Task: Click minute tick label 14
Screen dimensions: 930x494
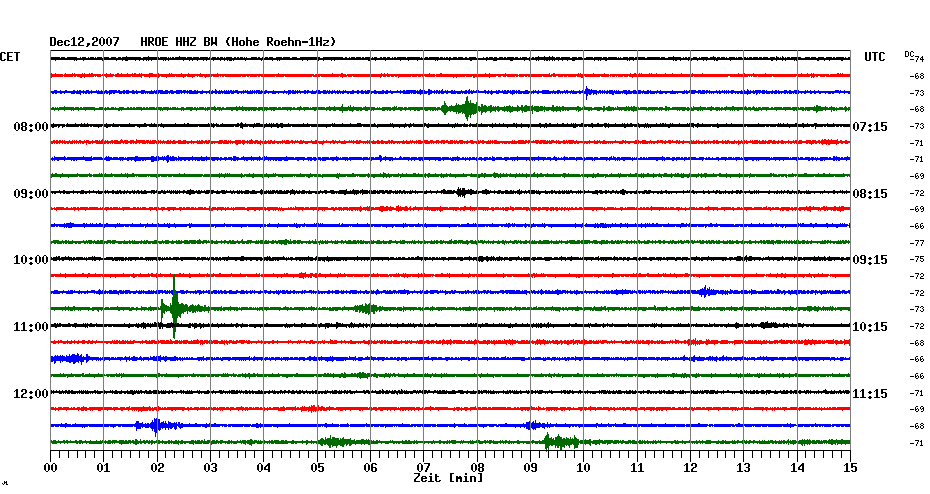Action: pyautogui.click(x=797, y=468)
